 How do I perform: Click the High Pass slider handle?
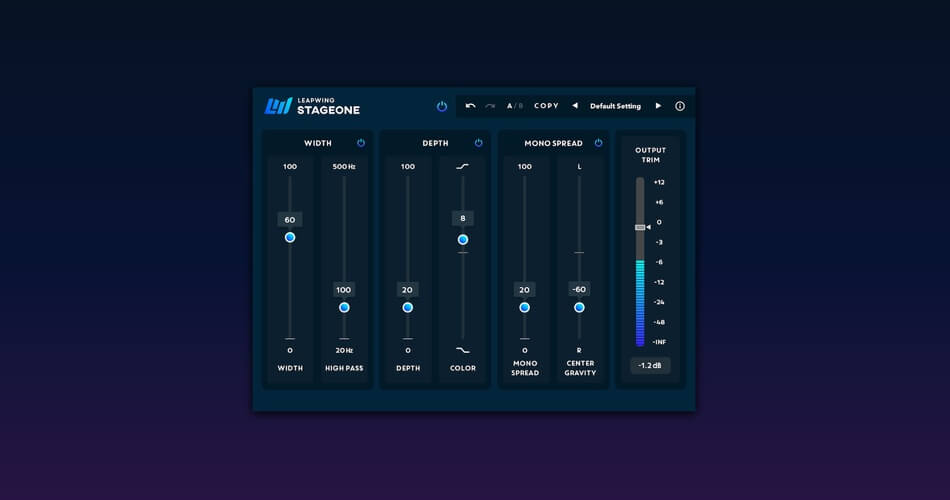(x=344, y=307)
